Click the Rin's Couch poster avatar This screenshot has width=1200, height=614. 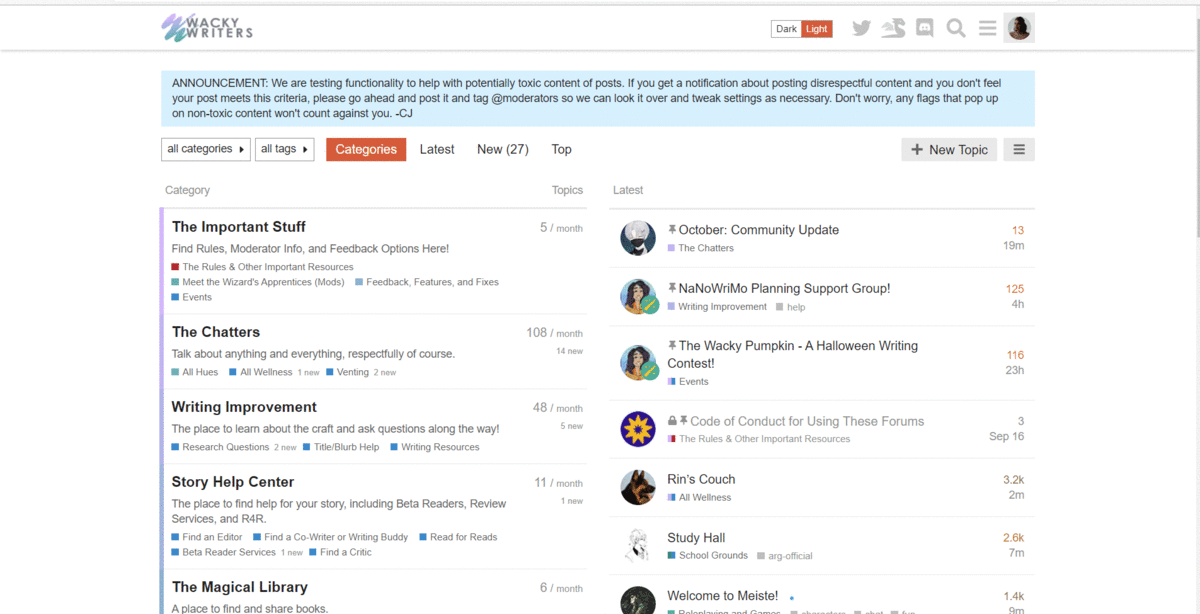[x=638, y=487]
